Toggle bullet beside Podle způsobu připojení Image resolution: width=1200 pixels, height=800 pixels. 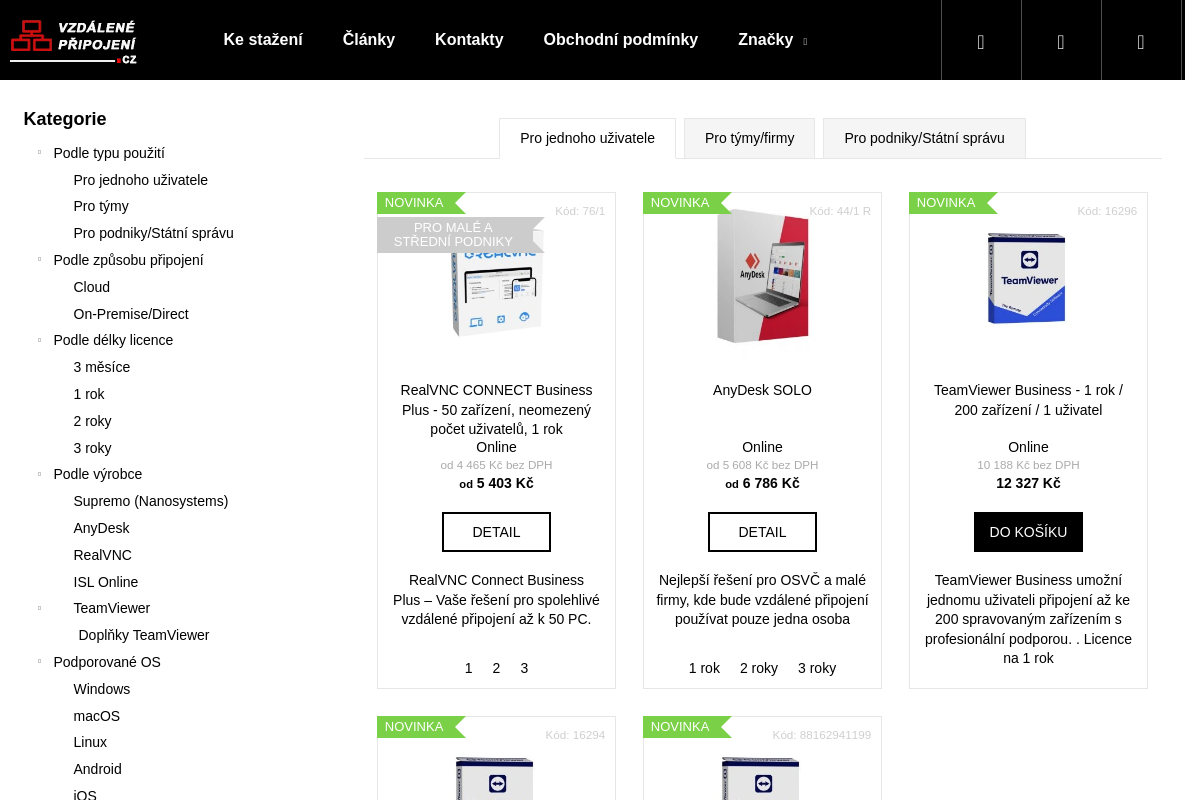pos(39,259)
